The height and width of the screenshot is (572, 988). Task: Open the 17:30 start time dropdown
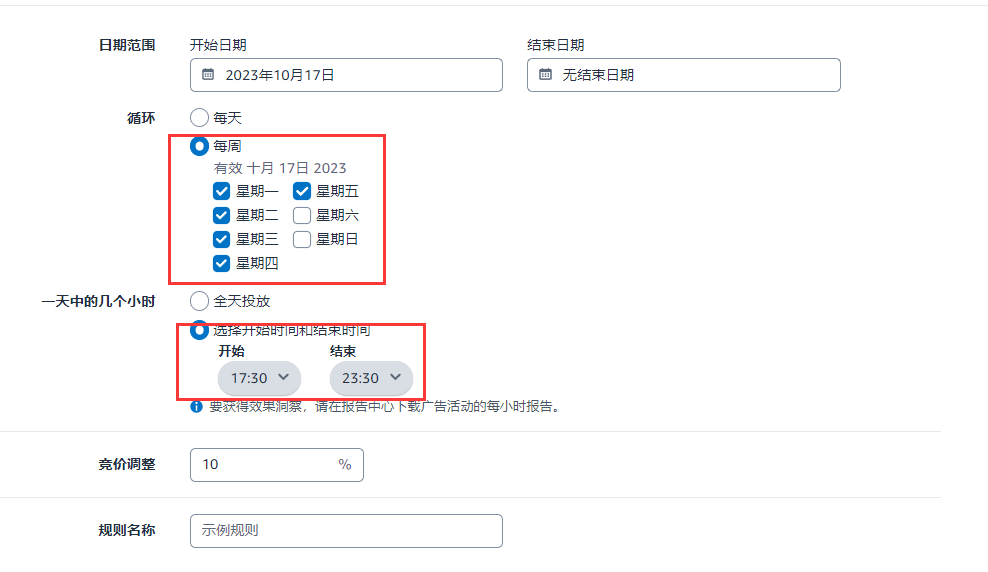click(259, 378)
